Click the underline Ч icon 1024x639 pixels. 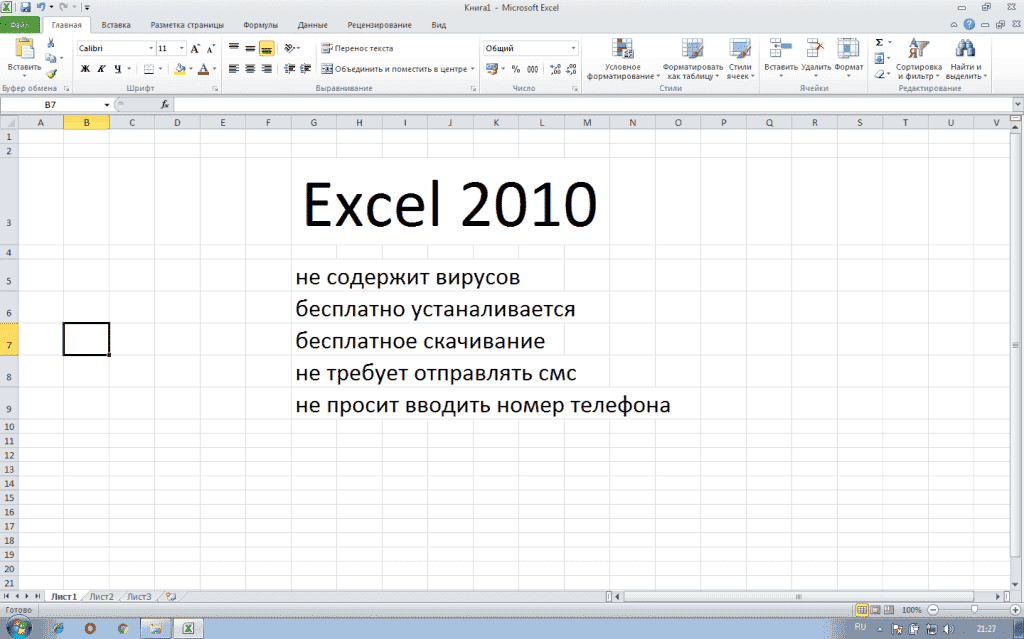pos(117,68)
